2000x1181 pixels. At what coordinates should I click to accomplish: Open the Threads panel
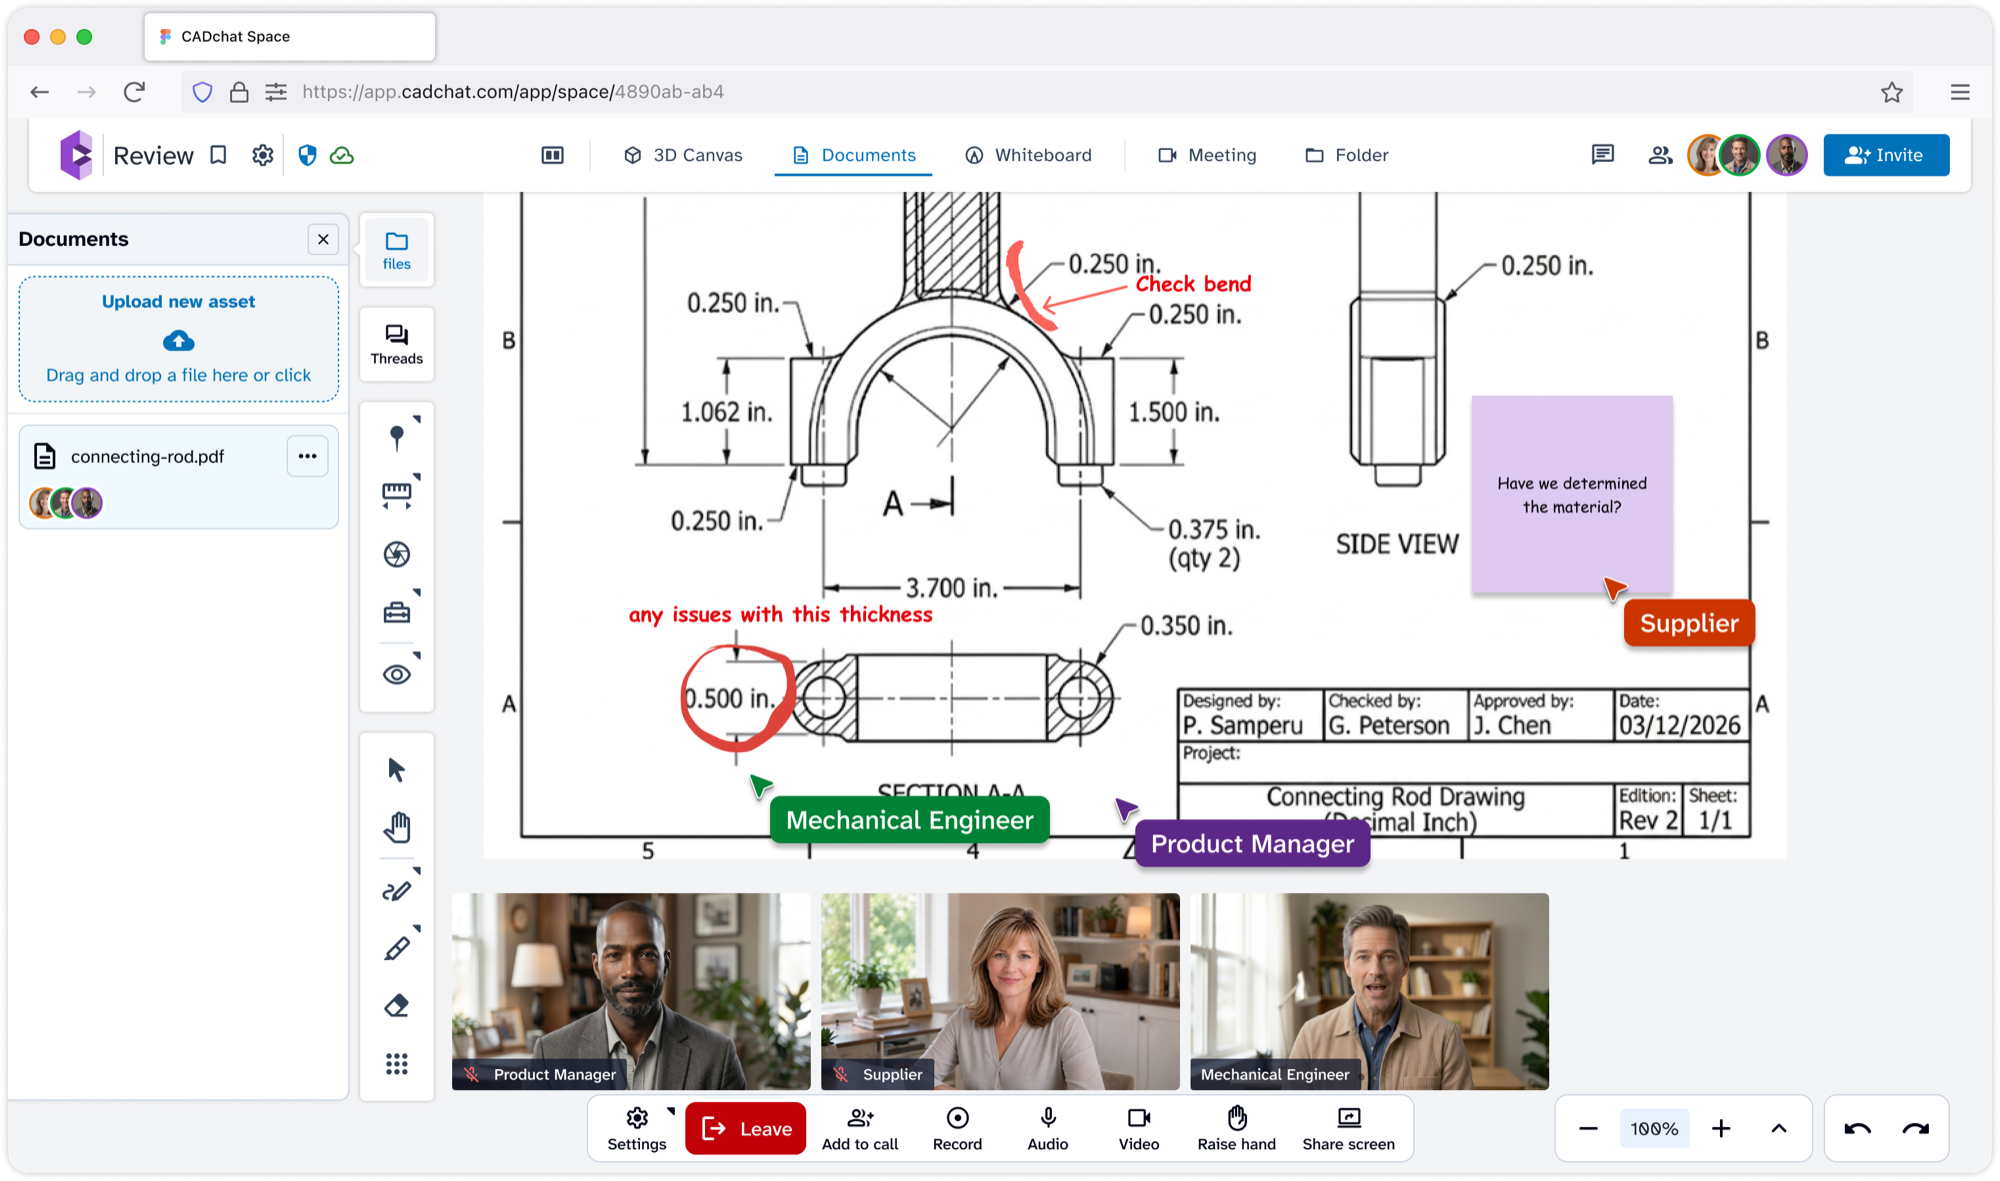coord(397,344)
